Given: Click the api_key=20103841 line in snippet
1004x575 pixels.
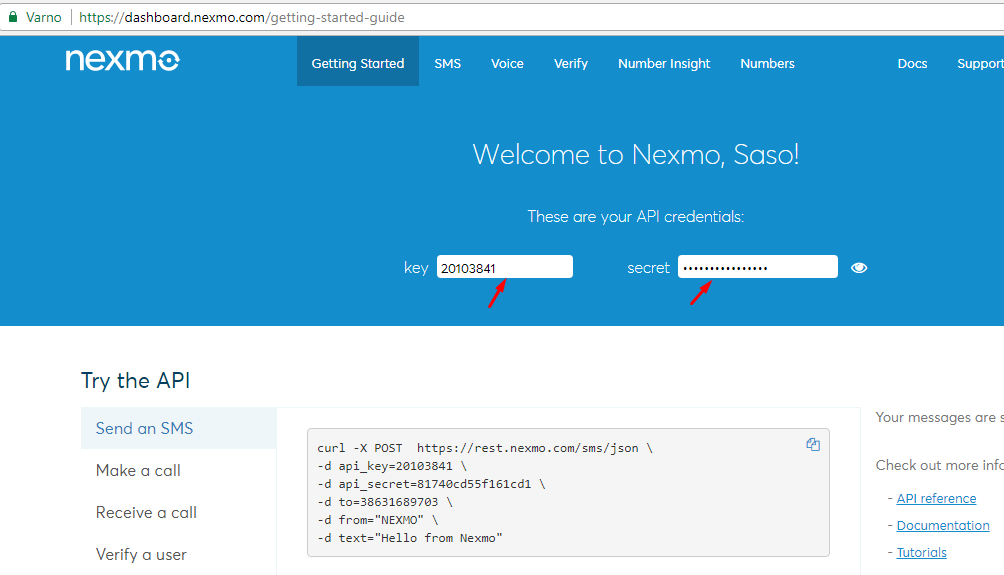Looking at the screenshot, I should 392,466.
